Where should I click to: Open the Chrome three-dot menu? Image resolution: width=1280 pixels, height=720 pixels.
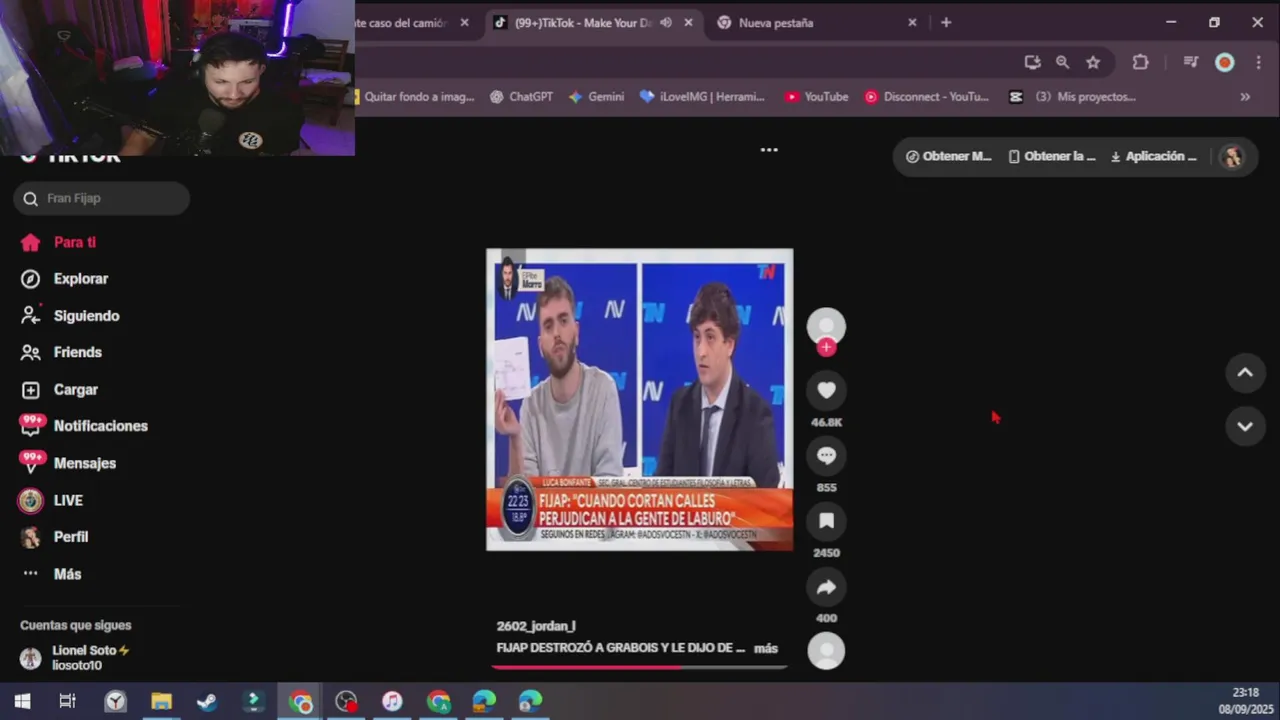(1258, 62)
